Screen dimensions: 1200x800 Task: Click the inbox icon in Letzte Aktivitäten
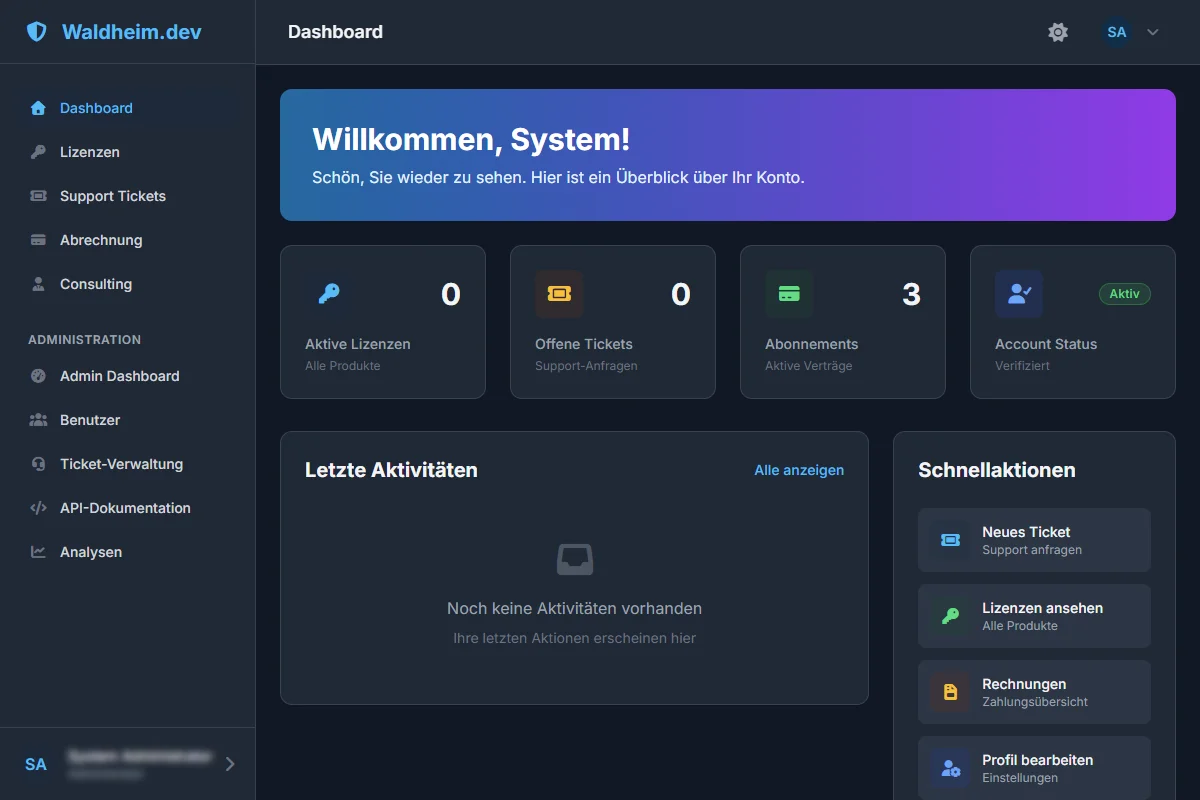click(574, 559)
